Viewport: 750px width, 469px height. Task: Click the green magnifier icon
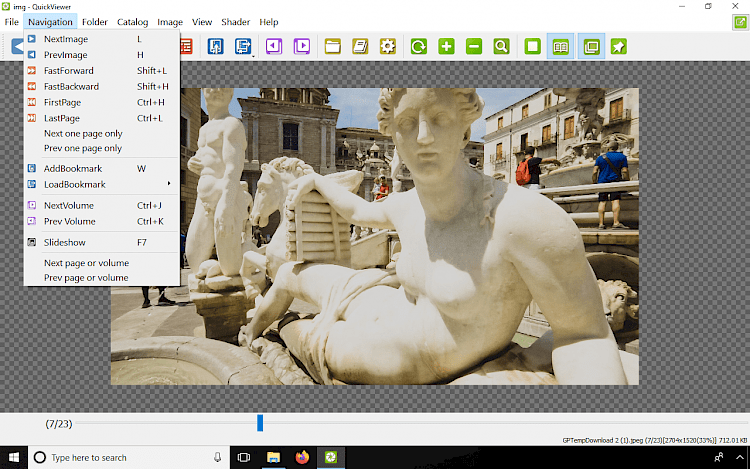point(501,46)
